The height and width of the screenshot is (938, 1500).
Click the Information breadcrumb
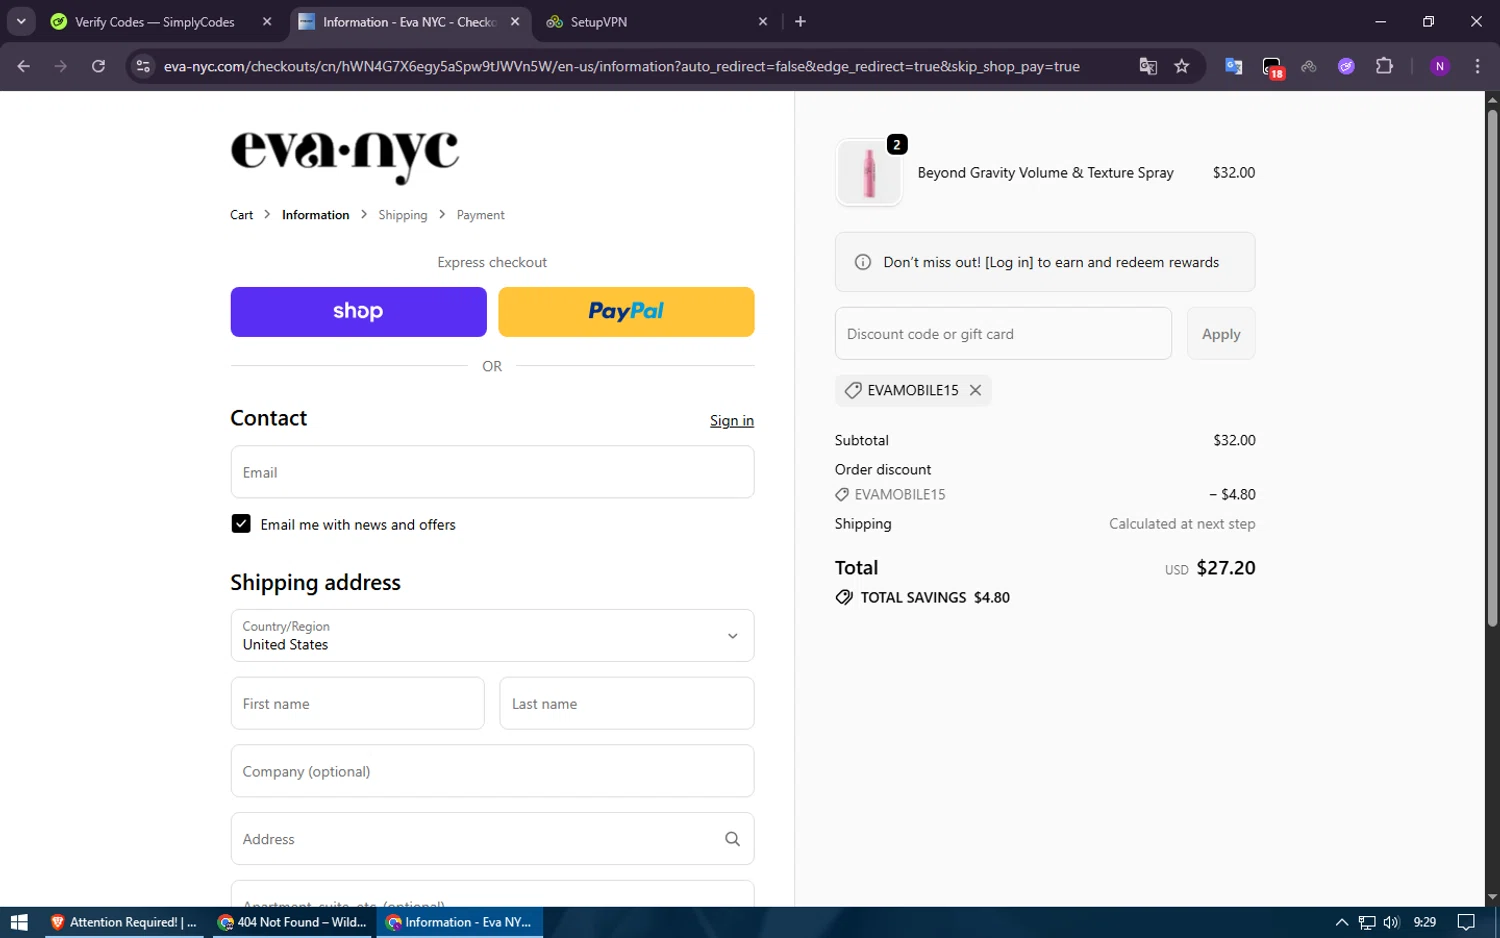tap(315, 215)
